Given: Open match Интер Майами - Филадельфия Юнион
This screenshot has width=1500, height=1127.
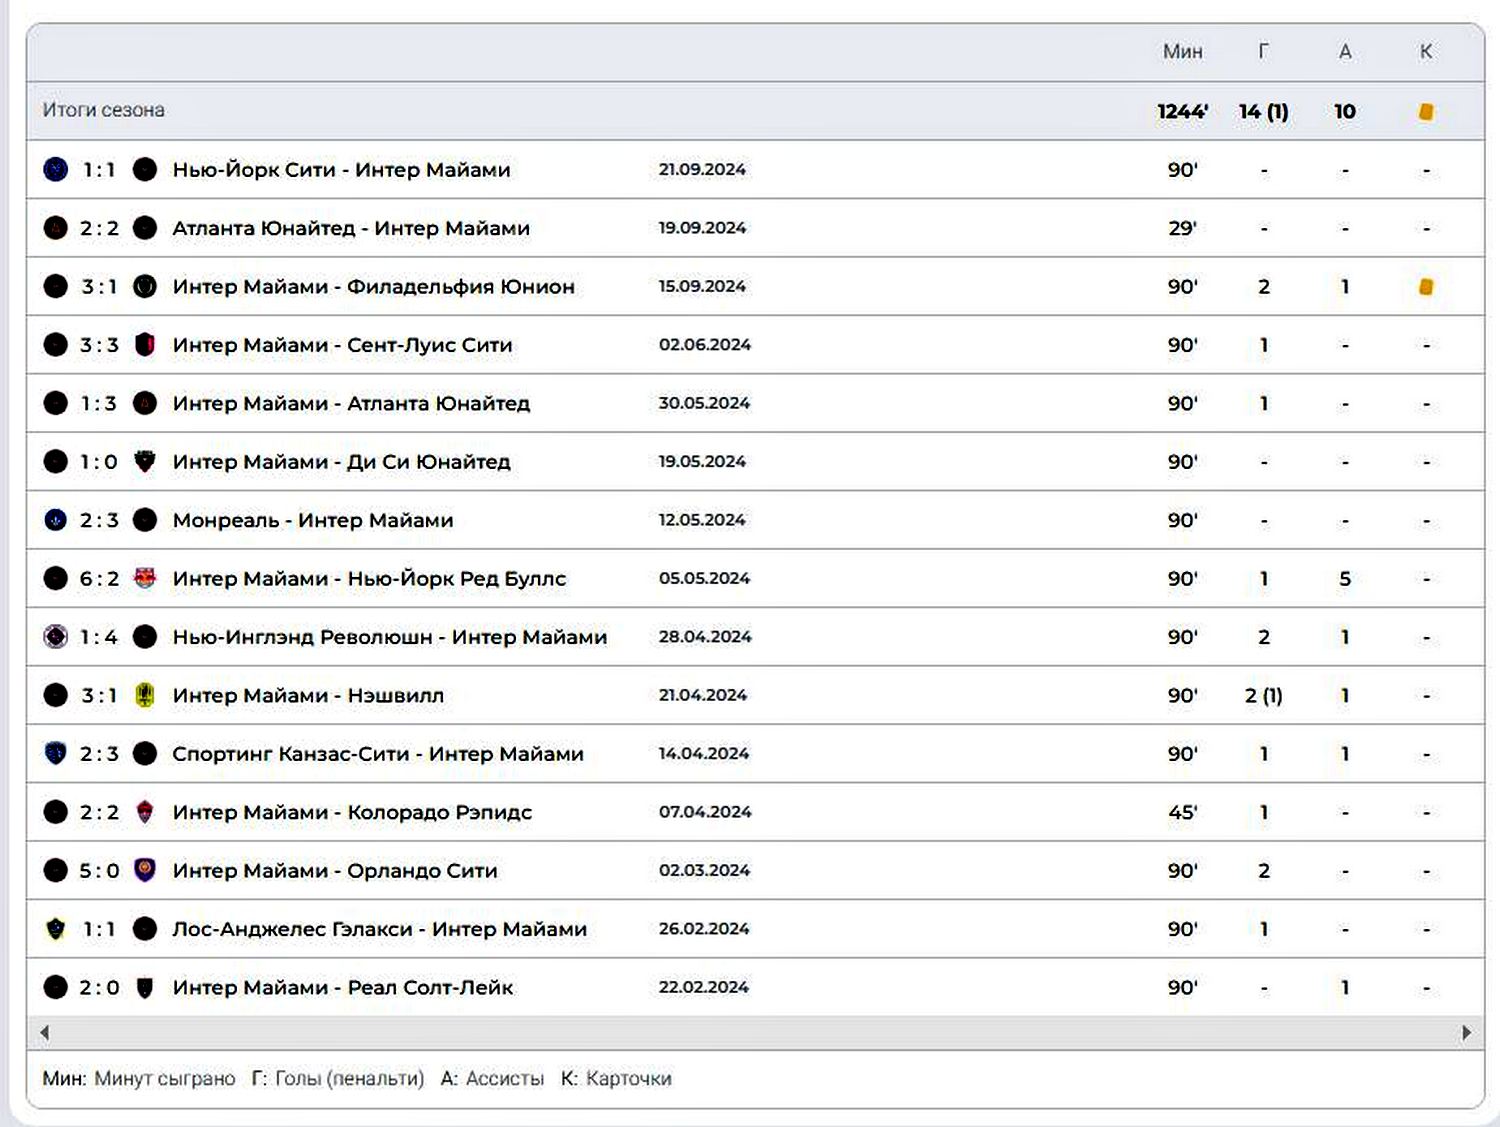Looking at the screenshot, I should (x=373, y=287).
